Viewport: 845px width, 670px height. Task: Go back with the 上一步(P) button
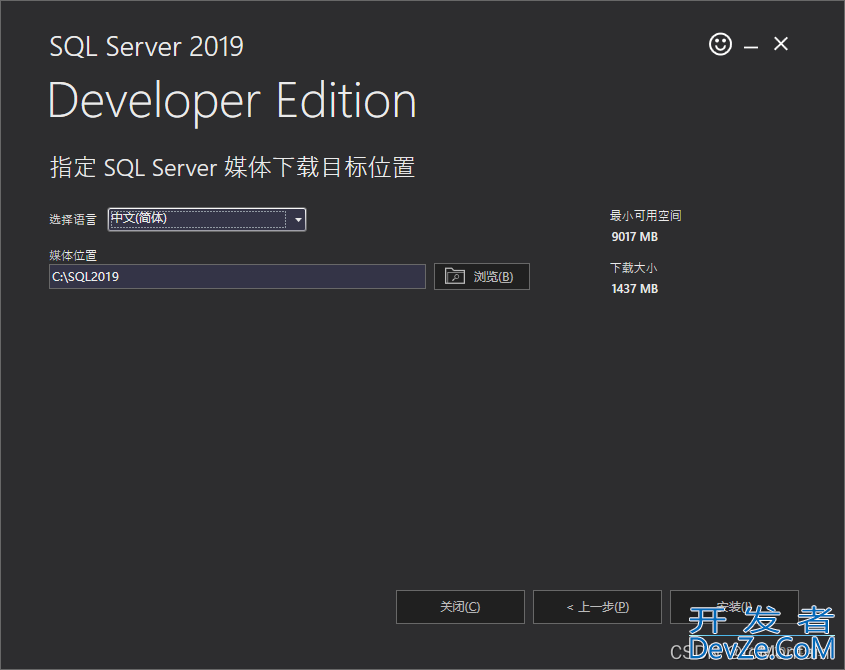pos(597,607)
